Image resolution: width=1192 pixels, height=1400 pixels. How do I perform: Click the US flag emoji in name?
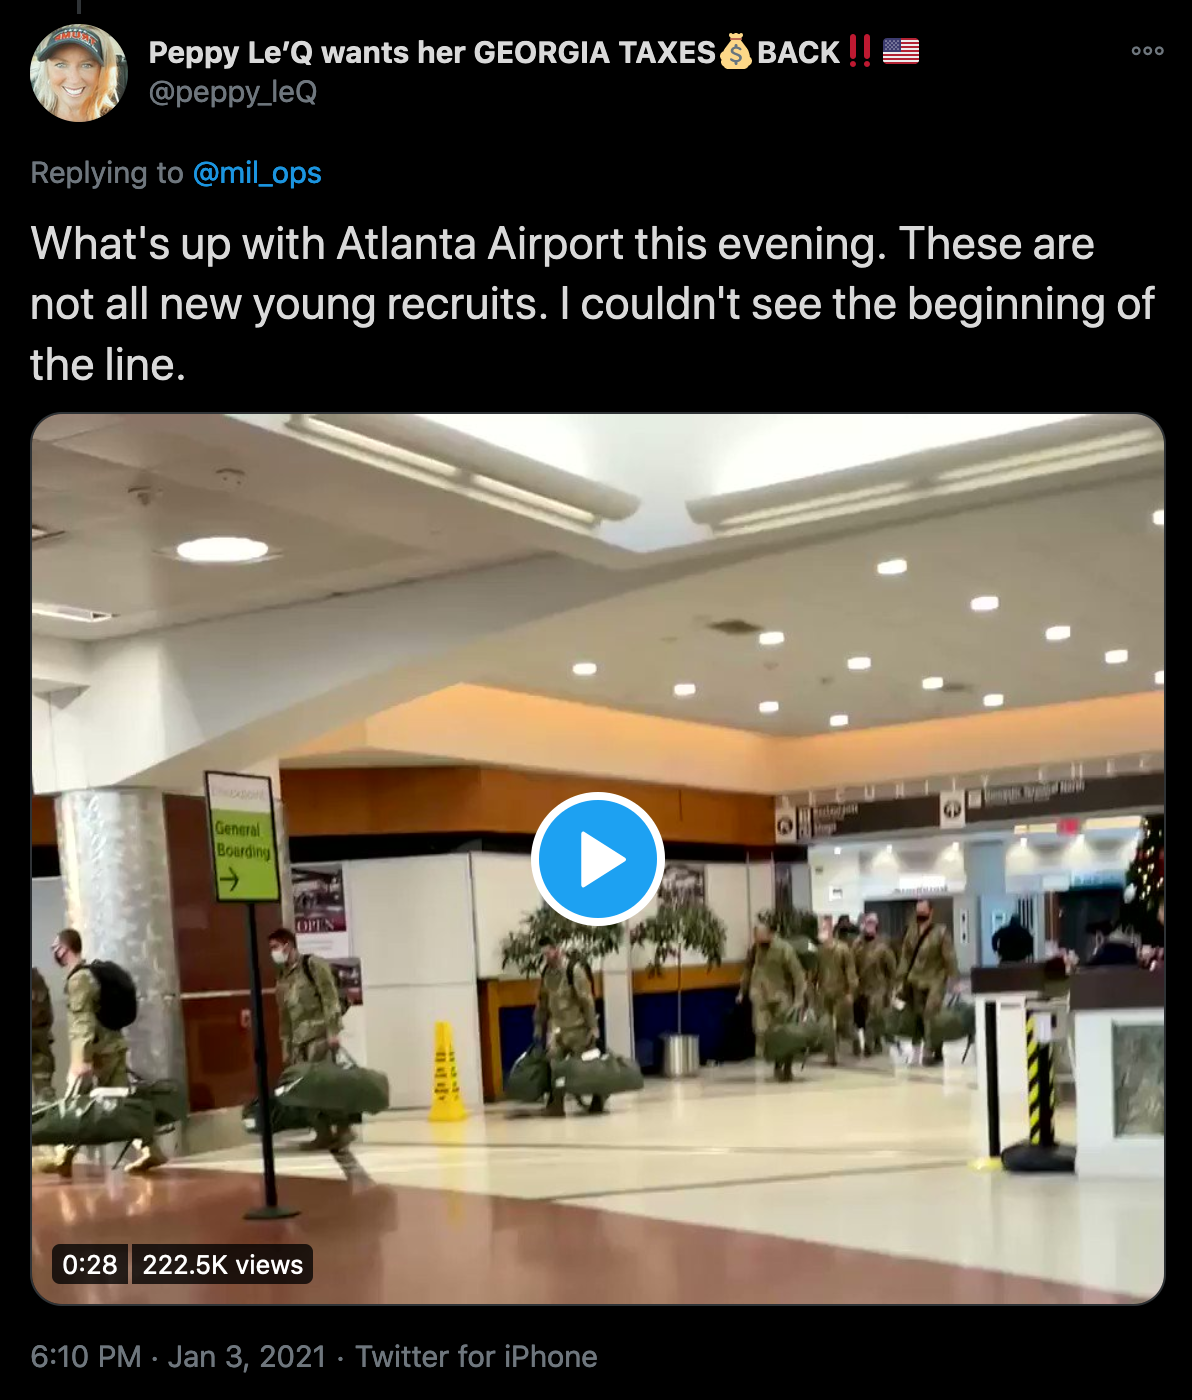point(901,51)
